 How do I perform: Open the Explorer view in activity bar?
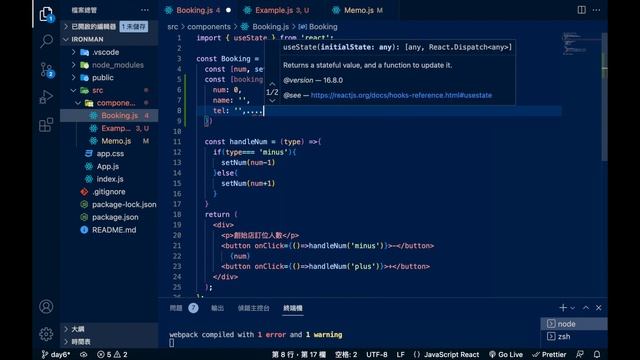[x=46, y=14]
